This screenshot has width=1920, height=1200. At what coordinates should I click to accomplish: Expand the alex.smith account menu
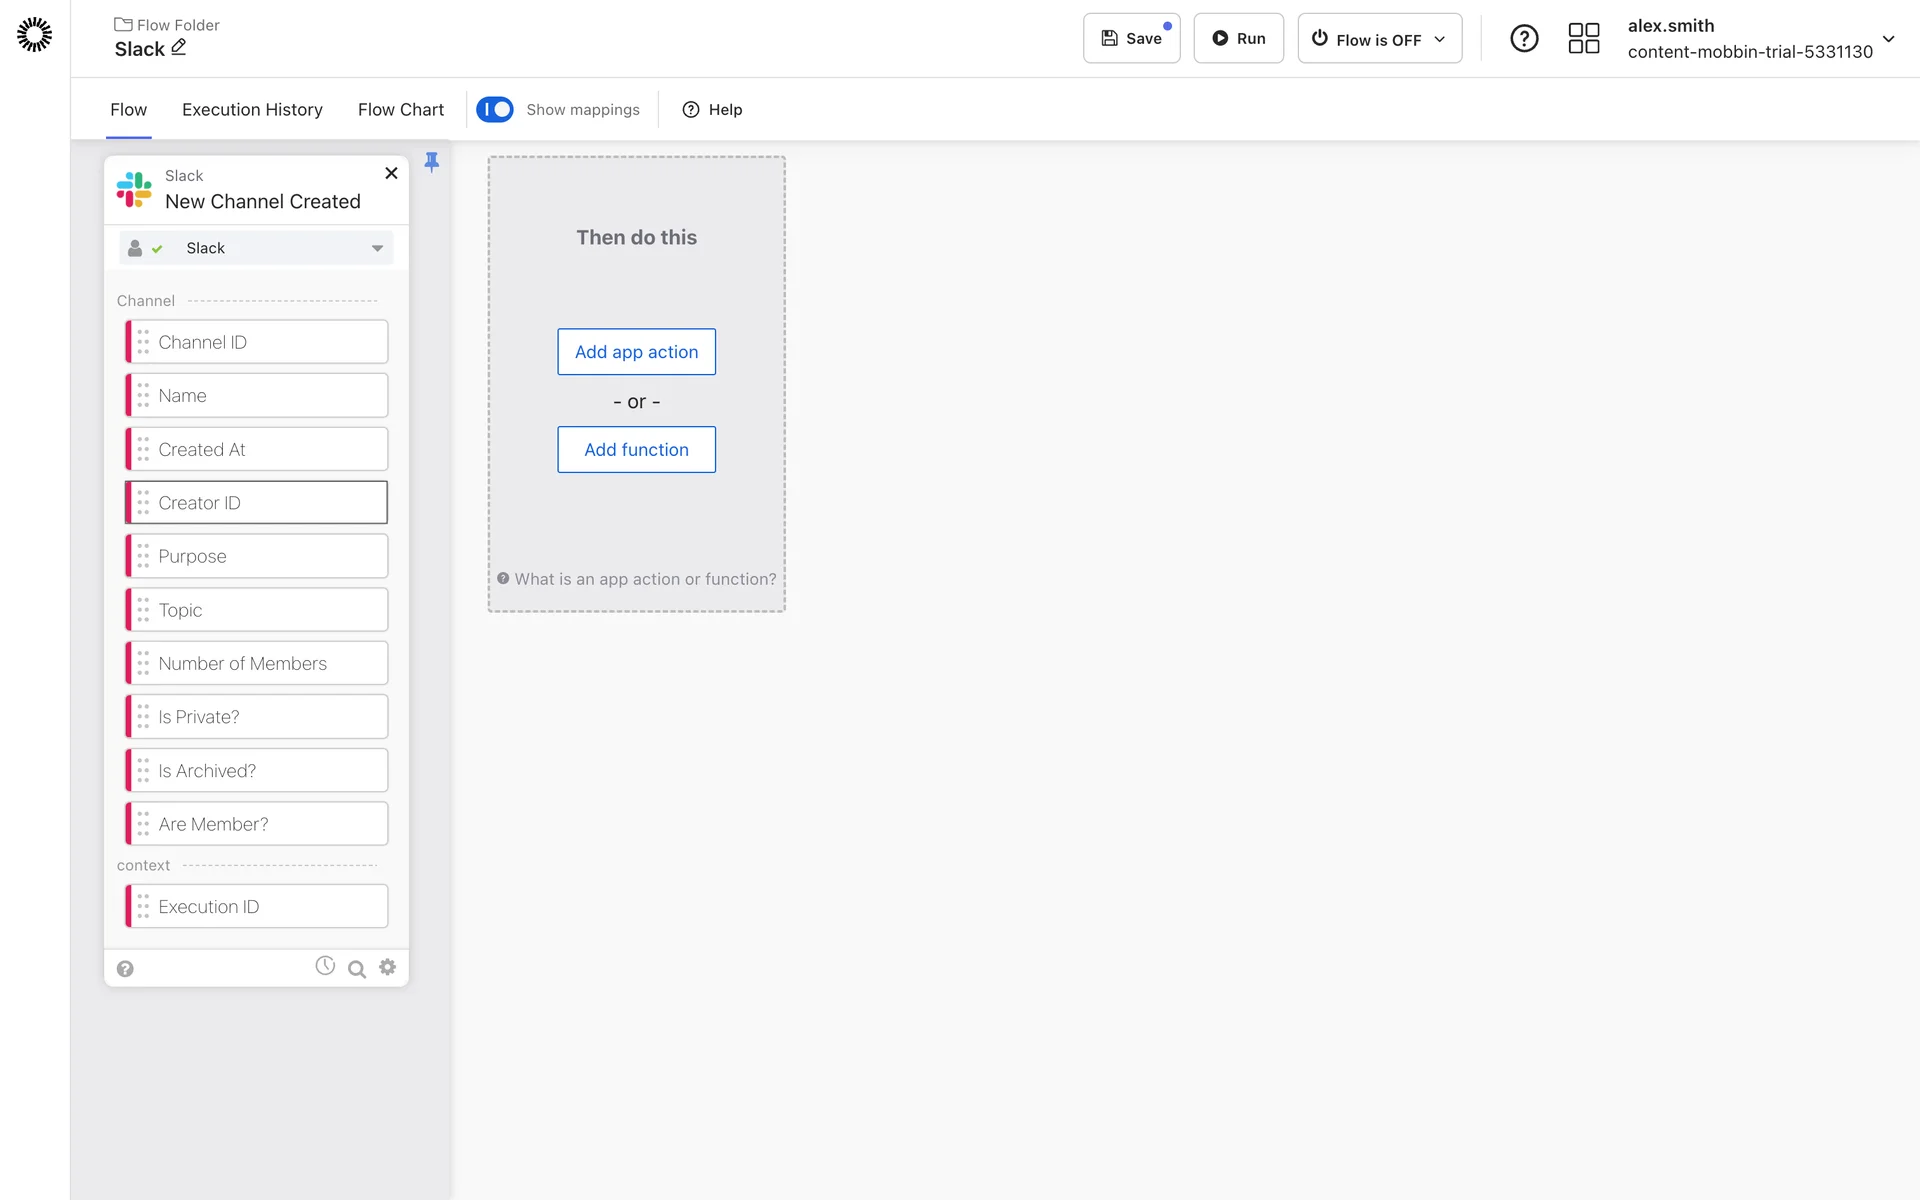[1888, 39]
